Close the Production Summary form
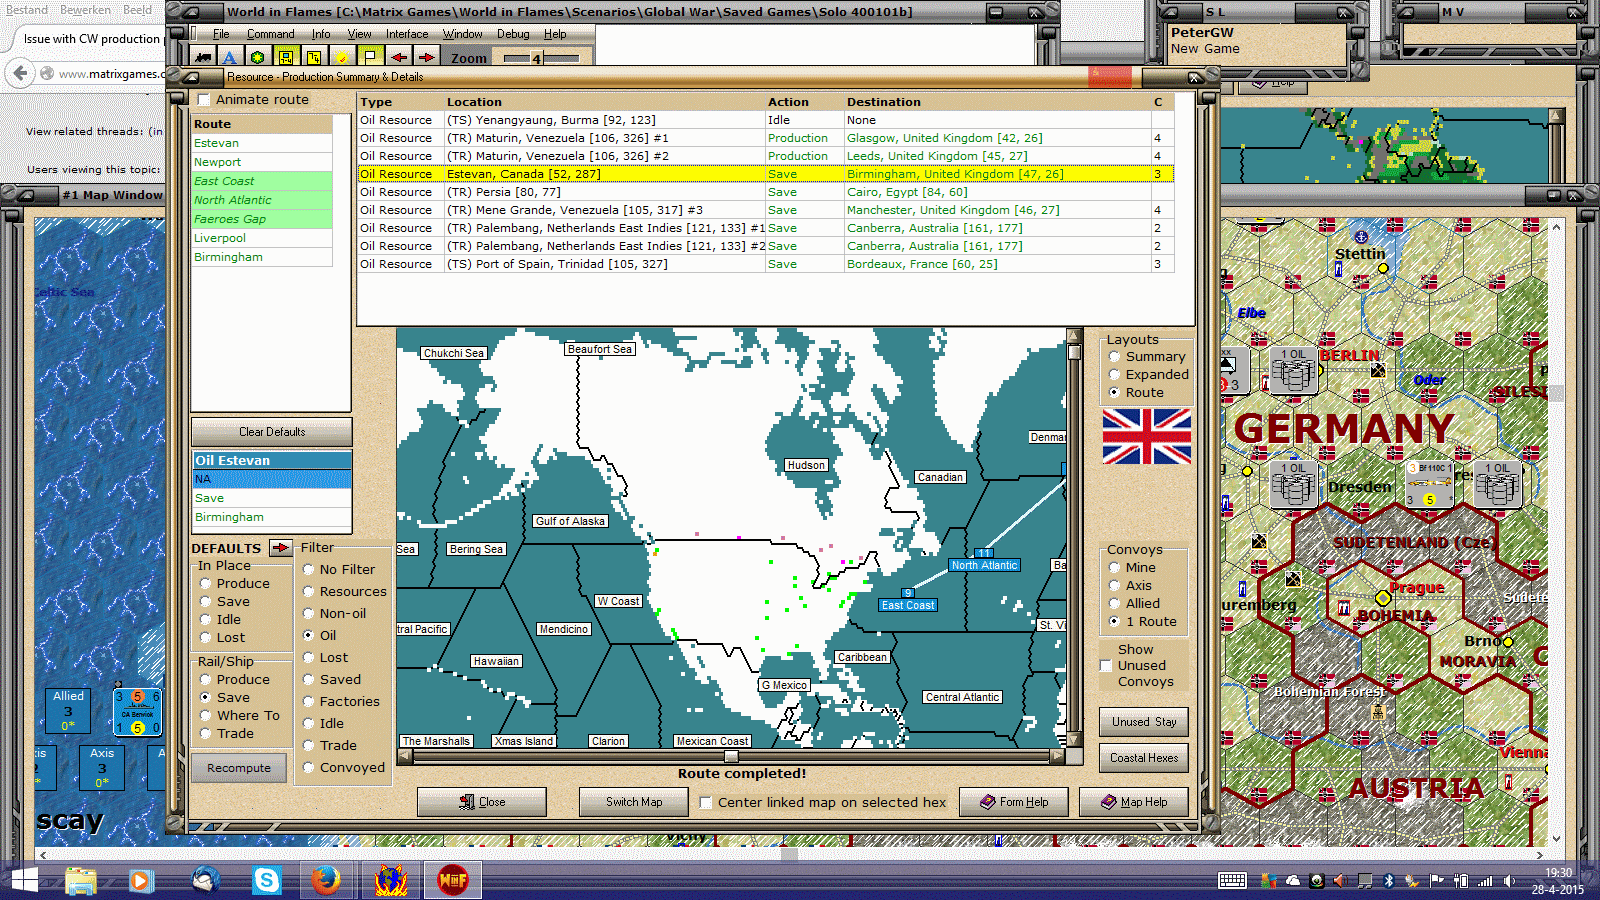 point(482,802)
